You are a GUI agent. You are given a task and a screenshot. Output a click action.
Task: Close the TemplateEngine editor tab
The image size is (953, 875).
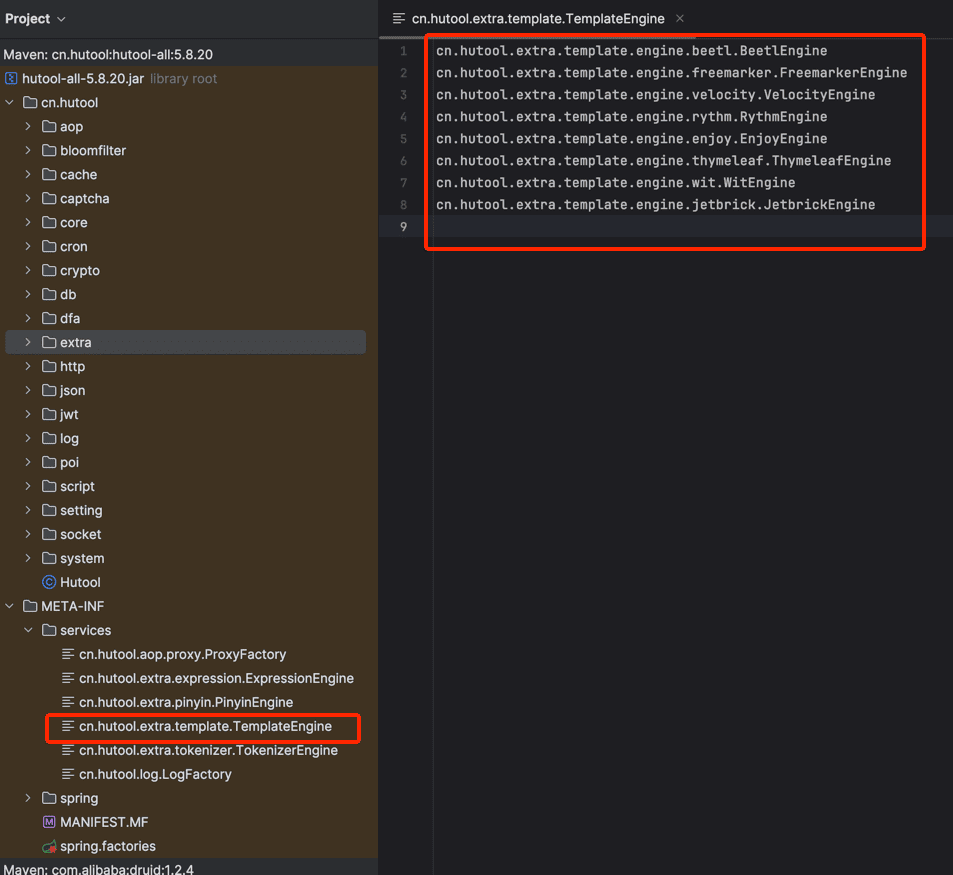pyautogui.click(x=679, y=19)
